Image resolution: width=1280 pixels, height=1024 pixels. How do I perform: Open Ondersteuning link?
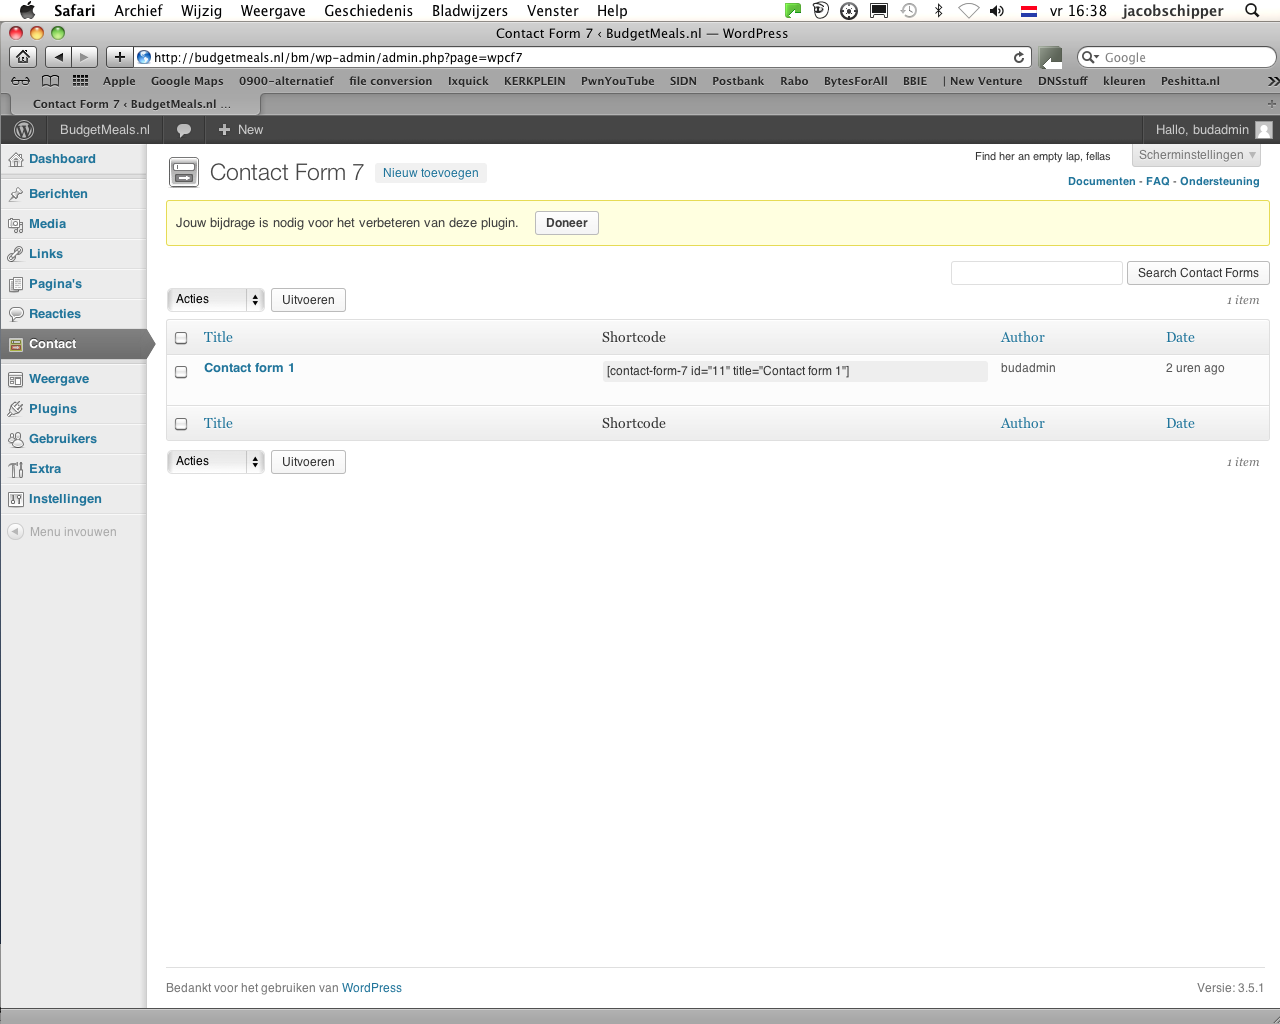click(1220, 181)
